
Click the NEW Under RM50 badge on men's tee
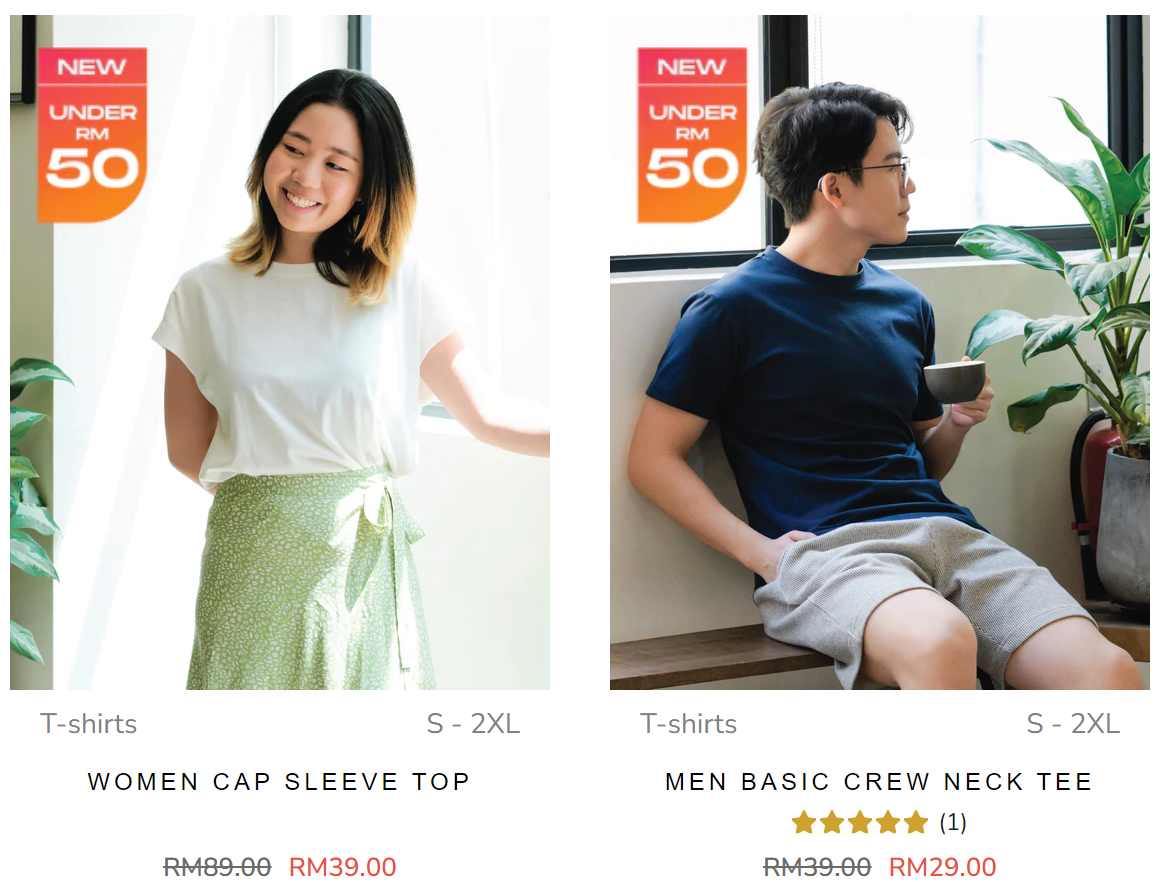[x=692, y=135]
